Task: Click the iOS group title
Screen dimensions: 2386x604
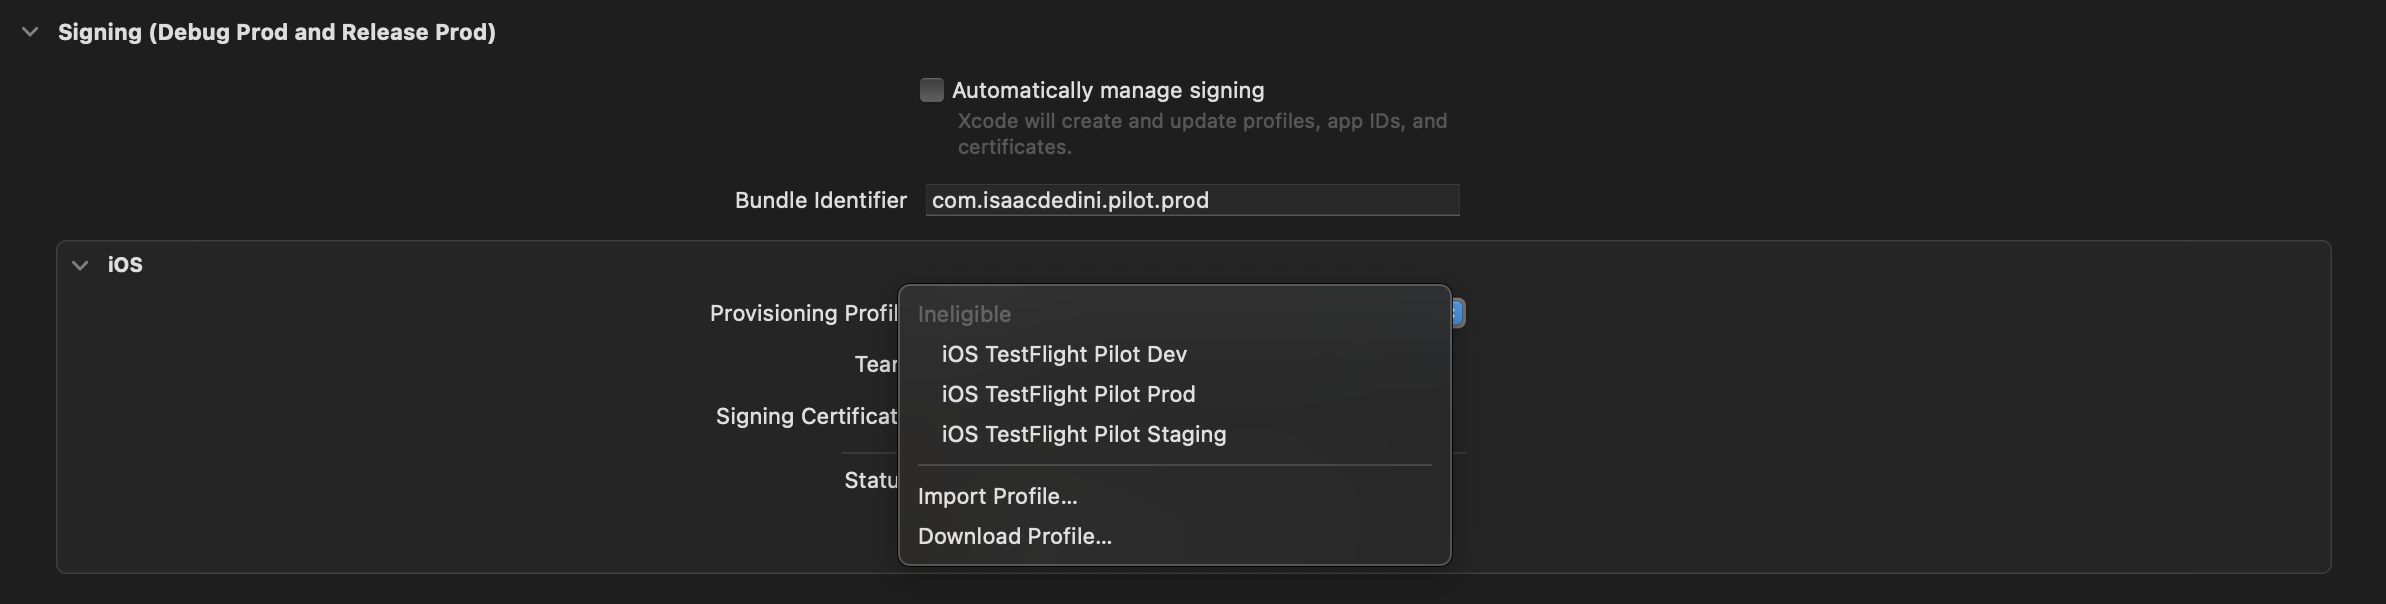Action: tap(125, 265)
